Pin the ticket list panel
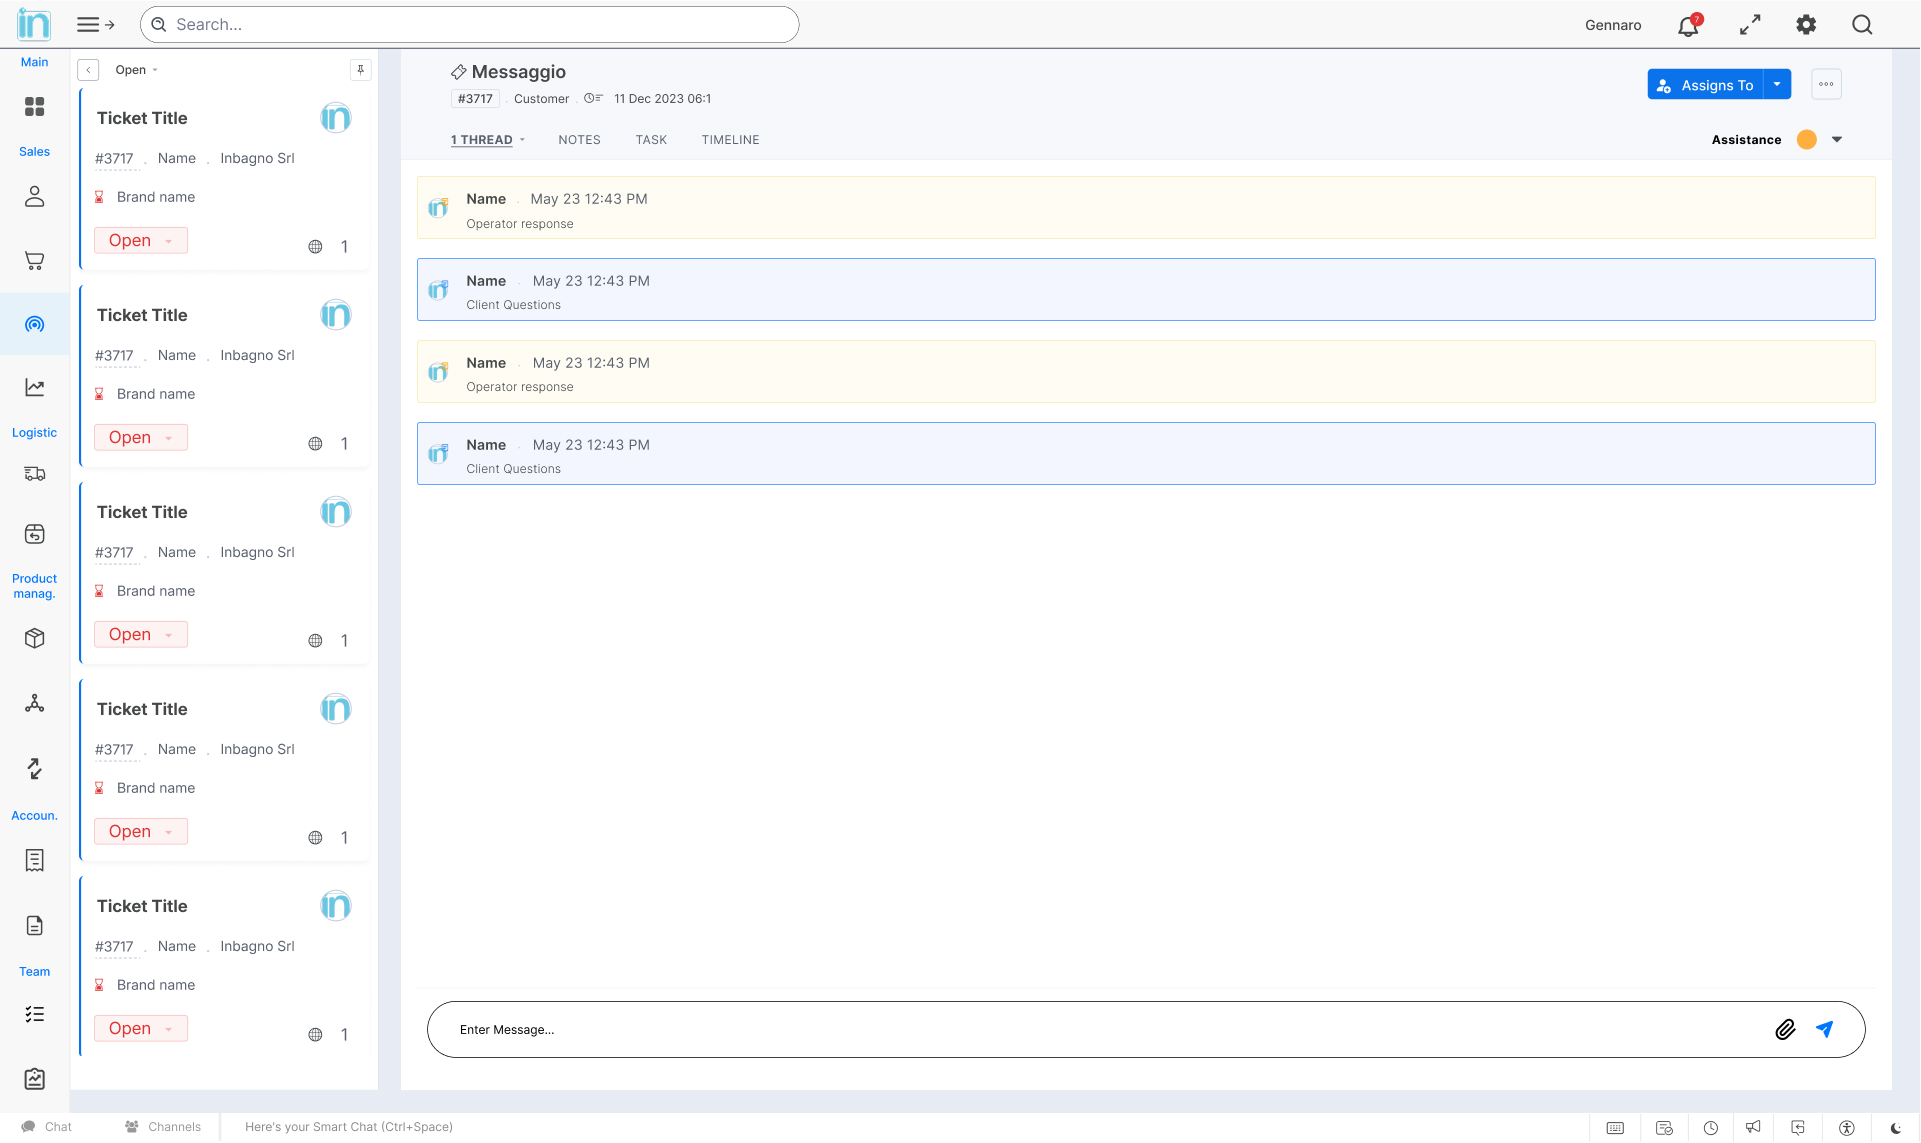This screenshot has width=1921, height=1143. pyautogui.click(x=360, y=70)
